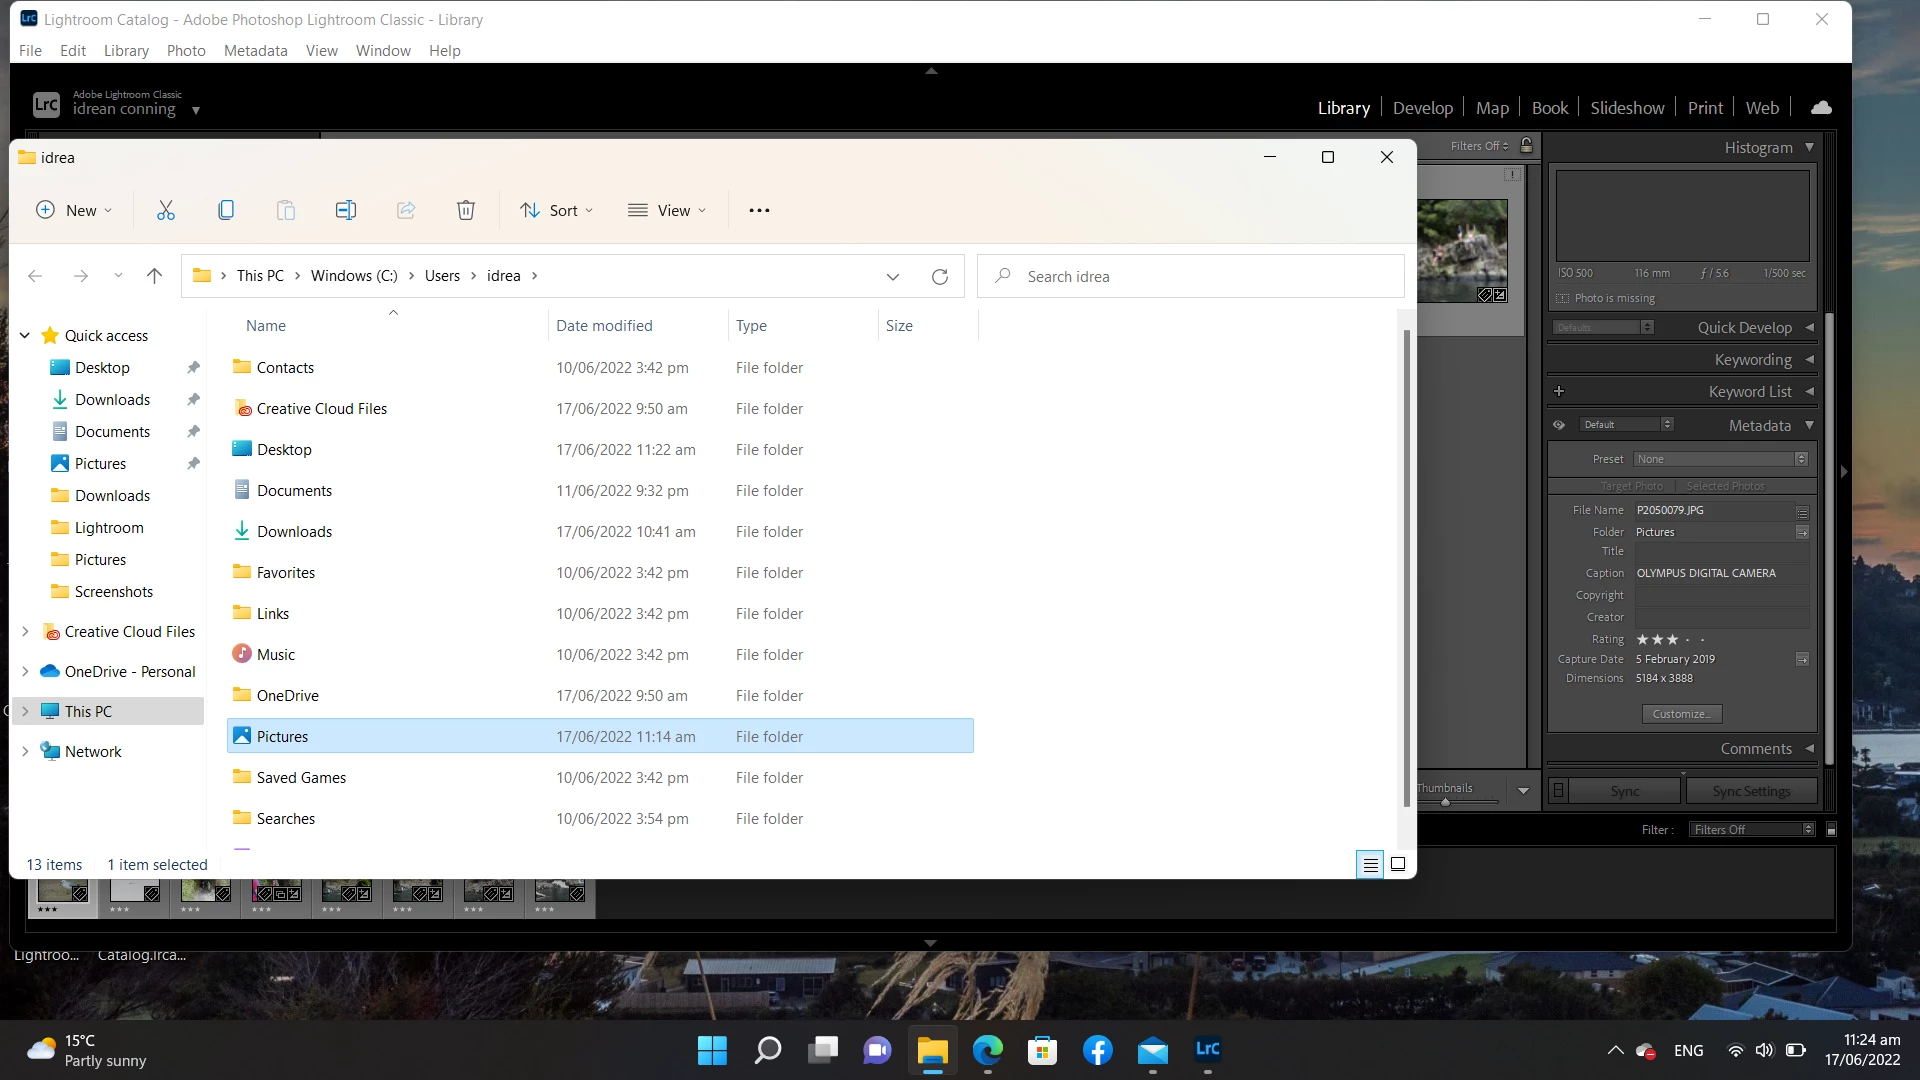1920x1080 pixels.
Task: Switch to large thumbnails view toggle
Action: point(1398,865)
